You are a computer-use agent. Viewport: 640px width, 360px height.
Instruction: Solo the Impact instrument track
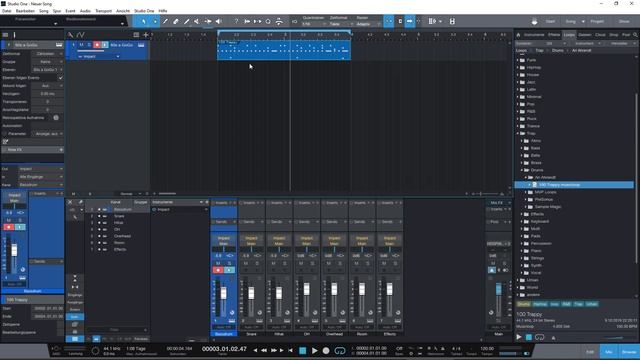click(89, 45)
